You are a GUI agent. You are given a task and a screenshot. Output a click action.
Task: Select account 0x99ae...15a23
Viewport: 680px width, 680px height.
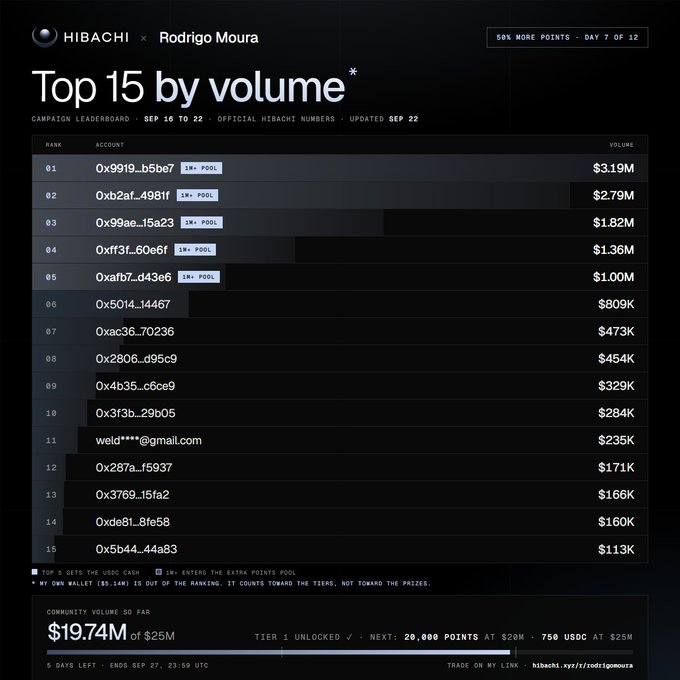135,223
